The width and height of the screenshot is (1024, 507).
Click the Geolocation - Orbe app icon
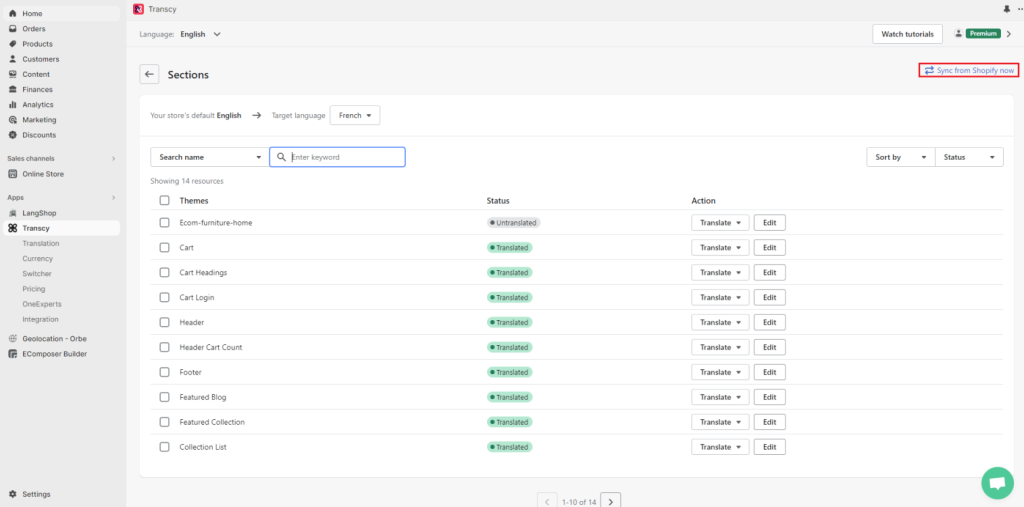[12, 338]
